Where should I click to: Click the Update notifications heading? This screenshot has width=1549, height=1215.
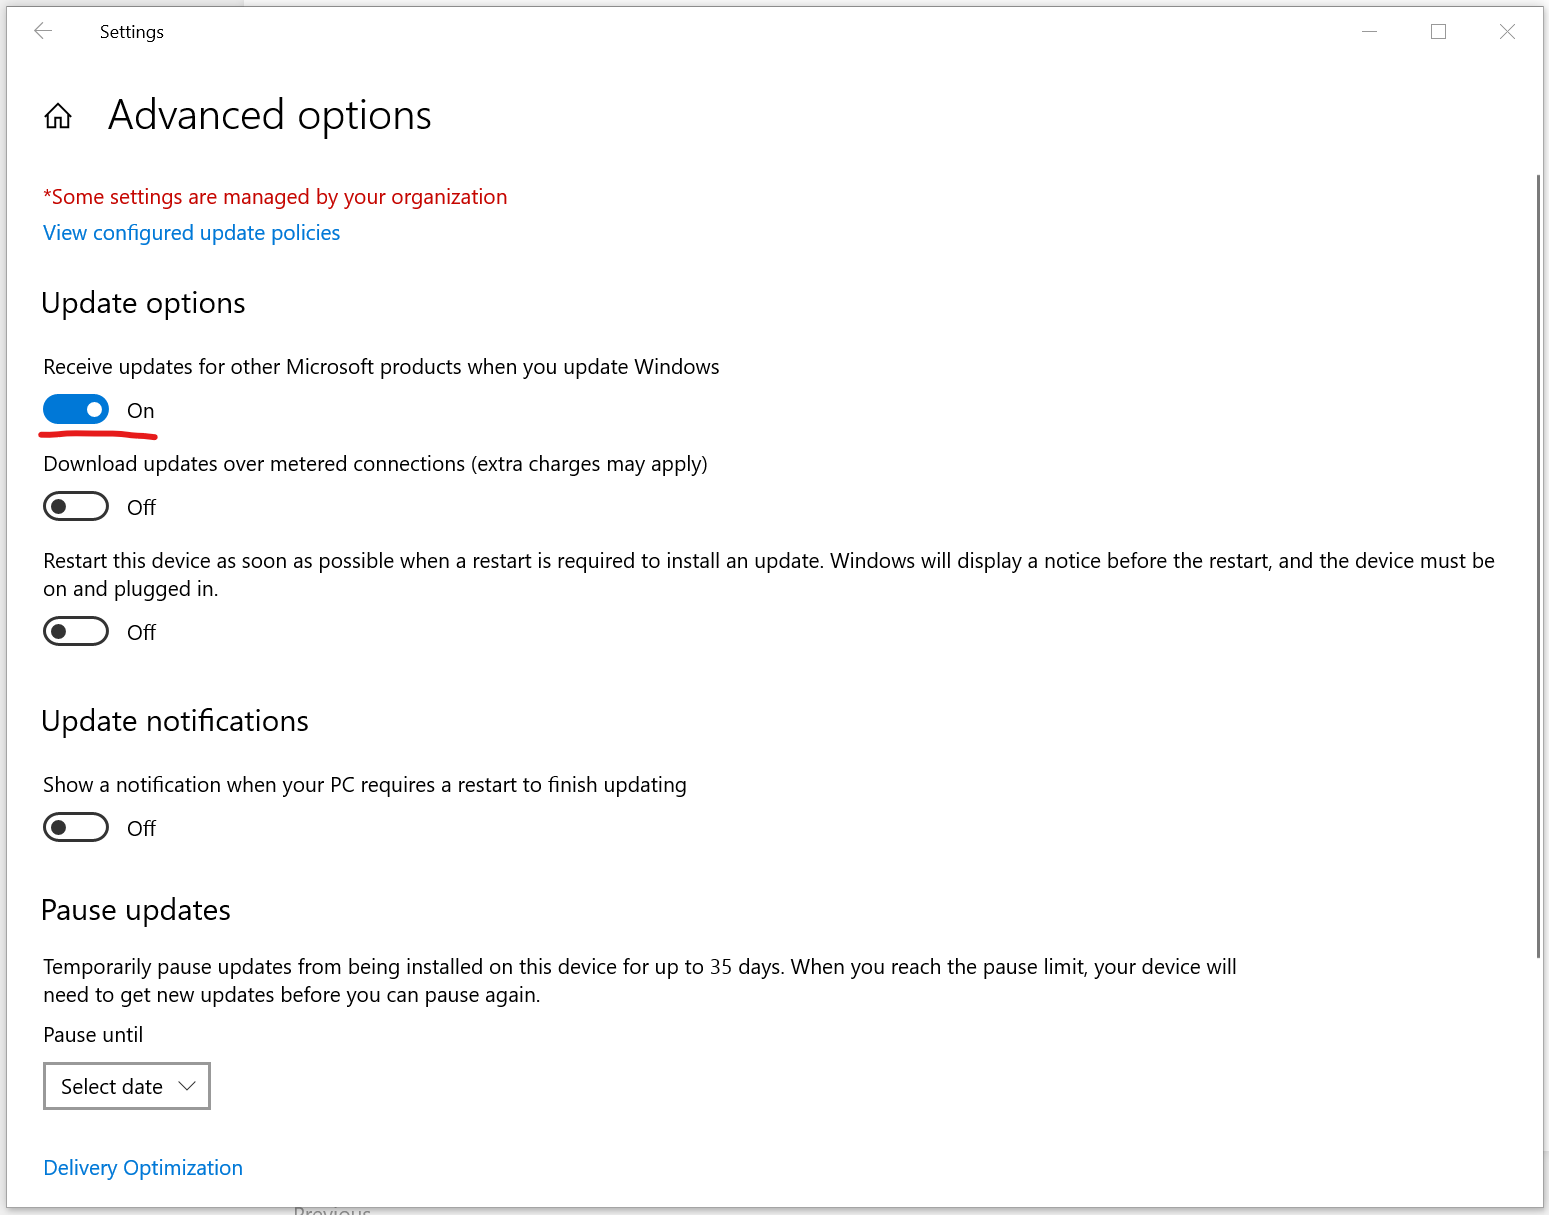pyautogui.click(x=175, y=721)
